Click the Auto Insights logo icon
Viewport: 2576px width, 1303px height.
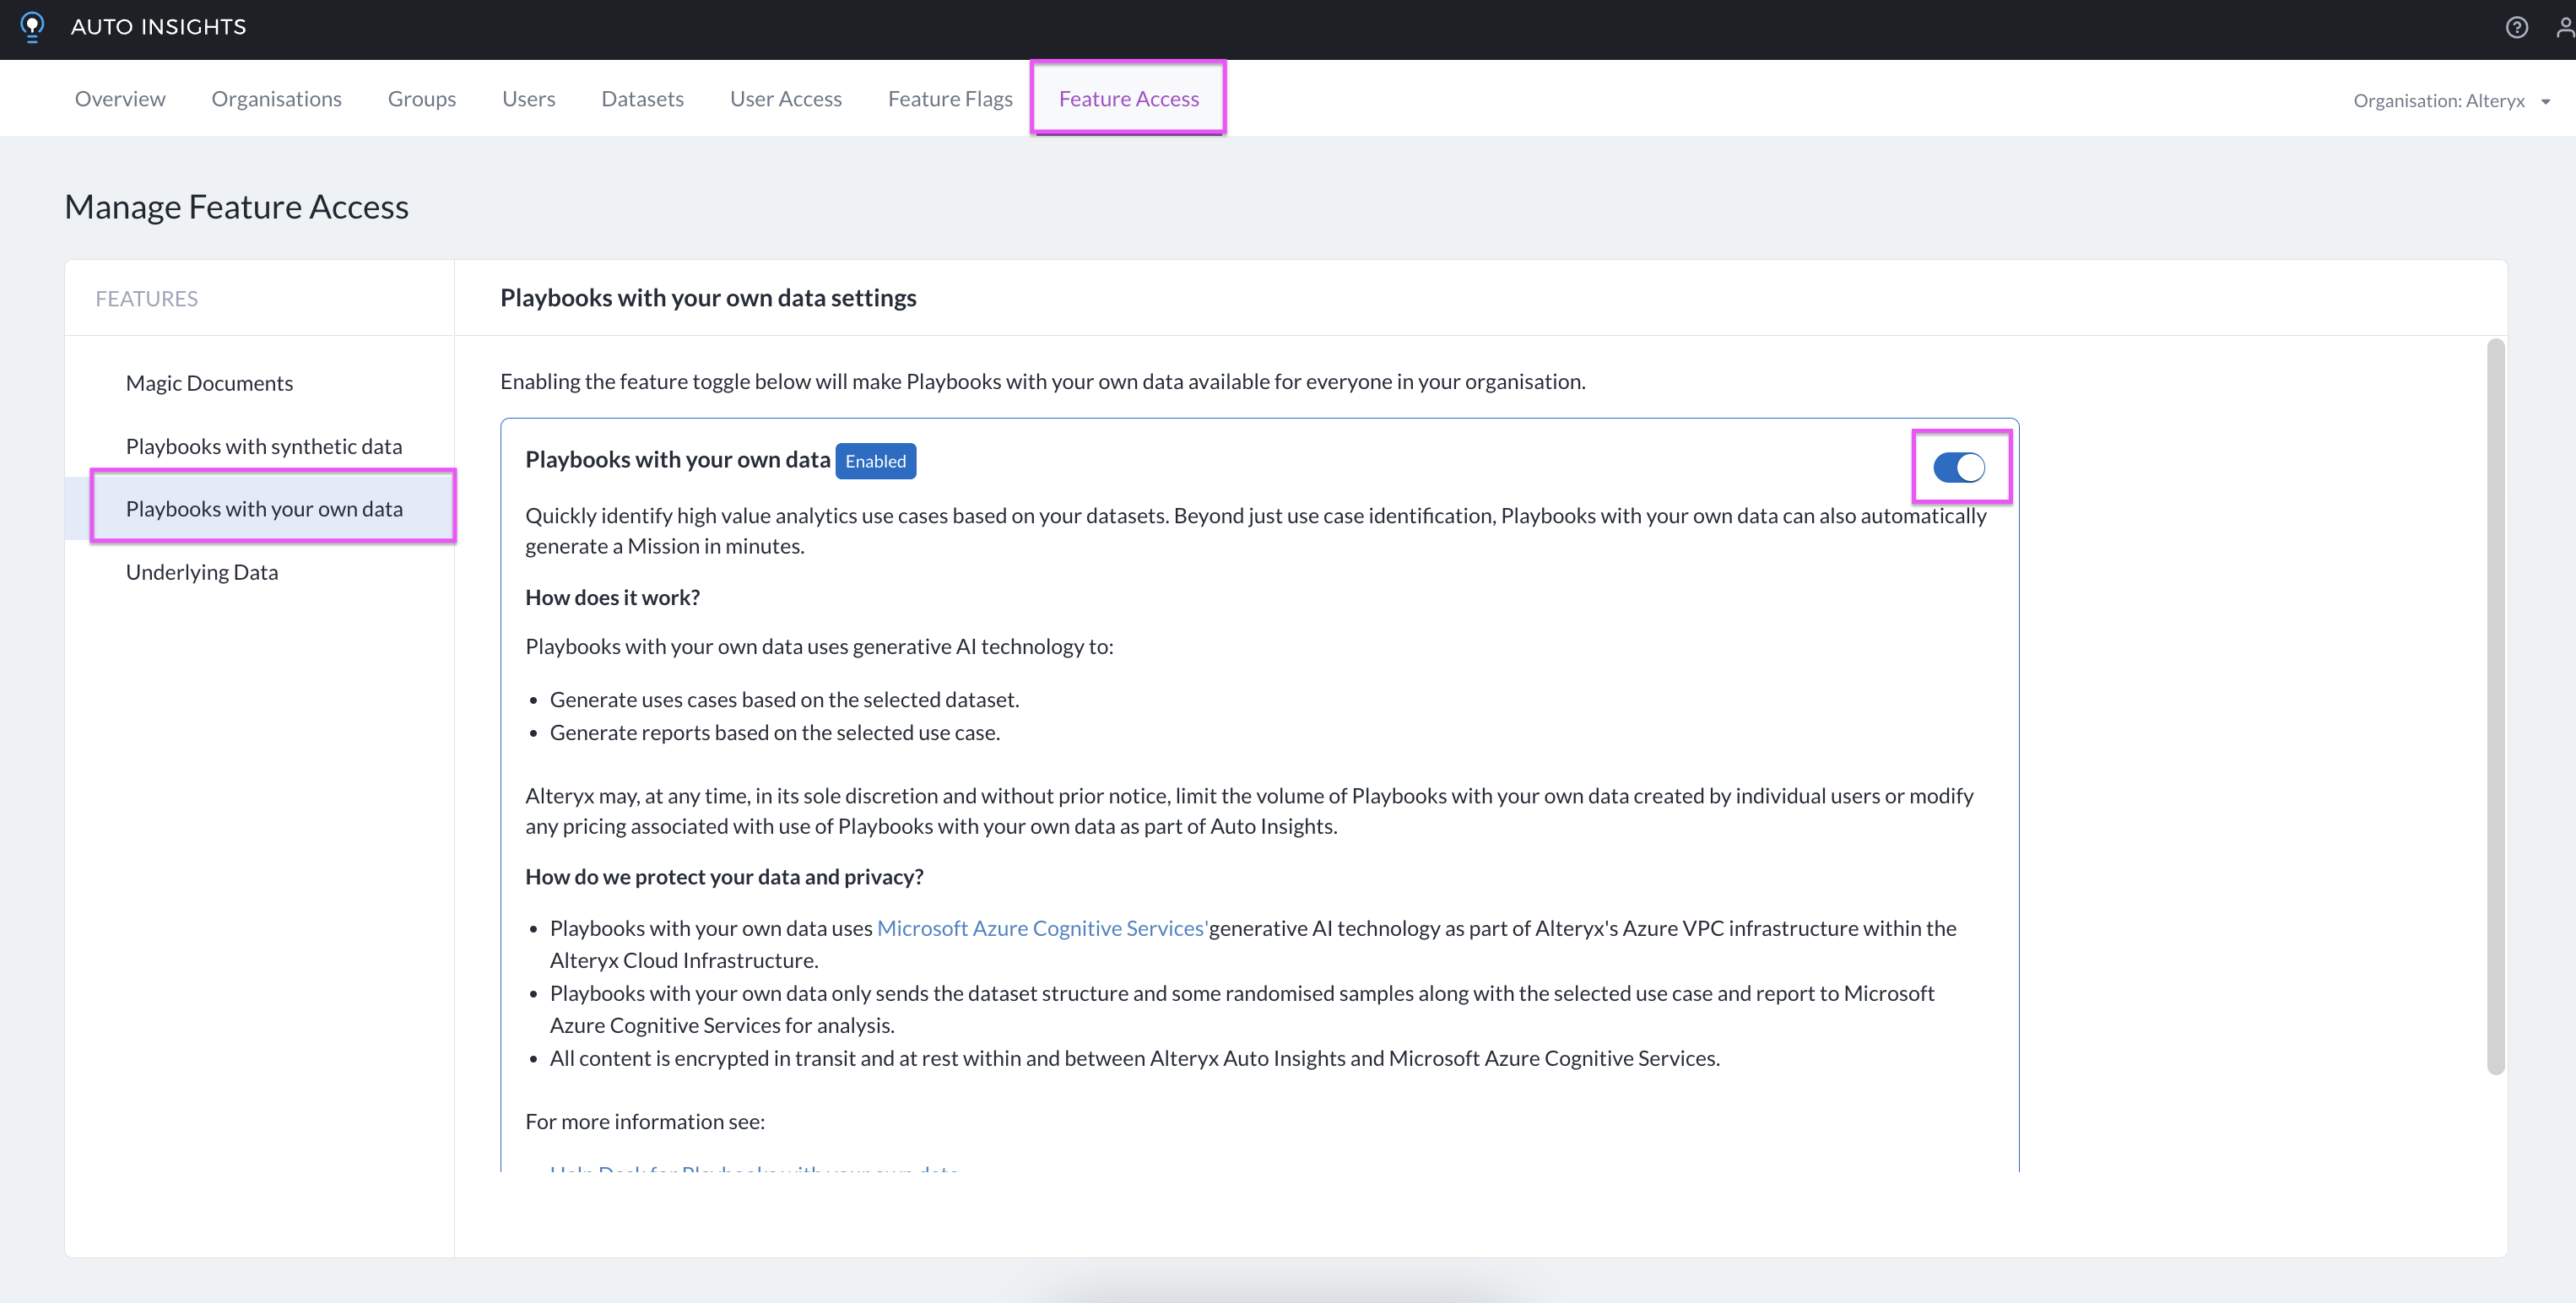tap(31, 27)
